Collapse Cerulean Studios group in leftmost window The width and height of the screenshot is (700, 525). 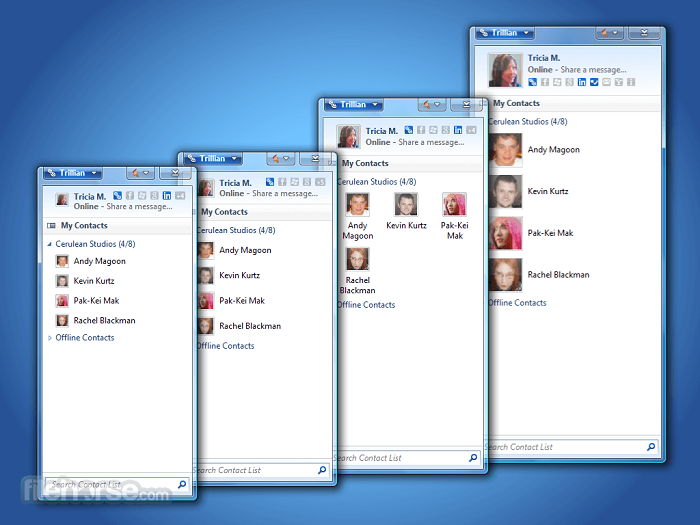pyautogui.click(x=50, y=243)
